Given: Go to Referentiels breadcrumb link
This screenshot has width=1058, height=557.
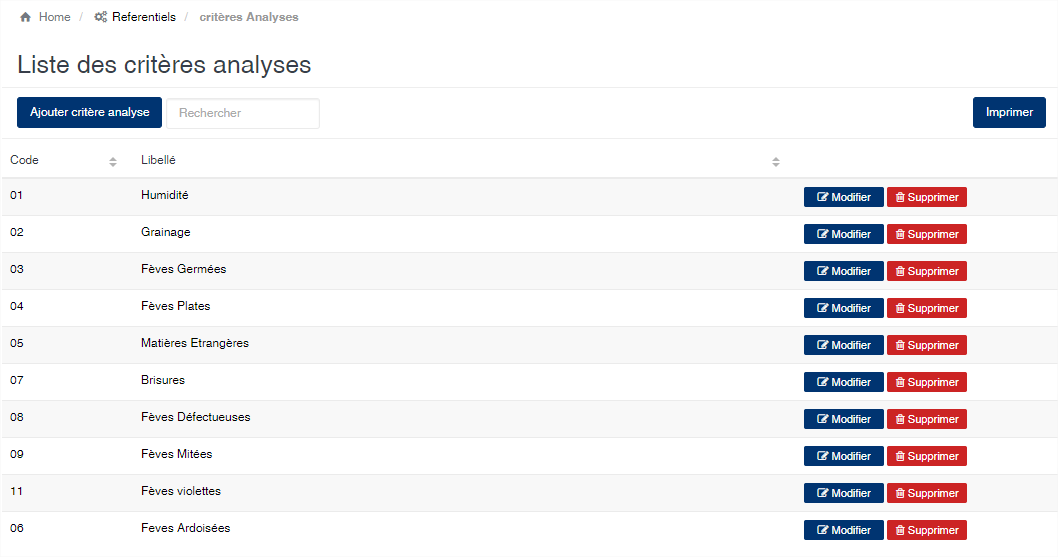Looking at the screenshot, I should 144,17.
